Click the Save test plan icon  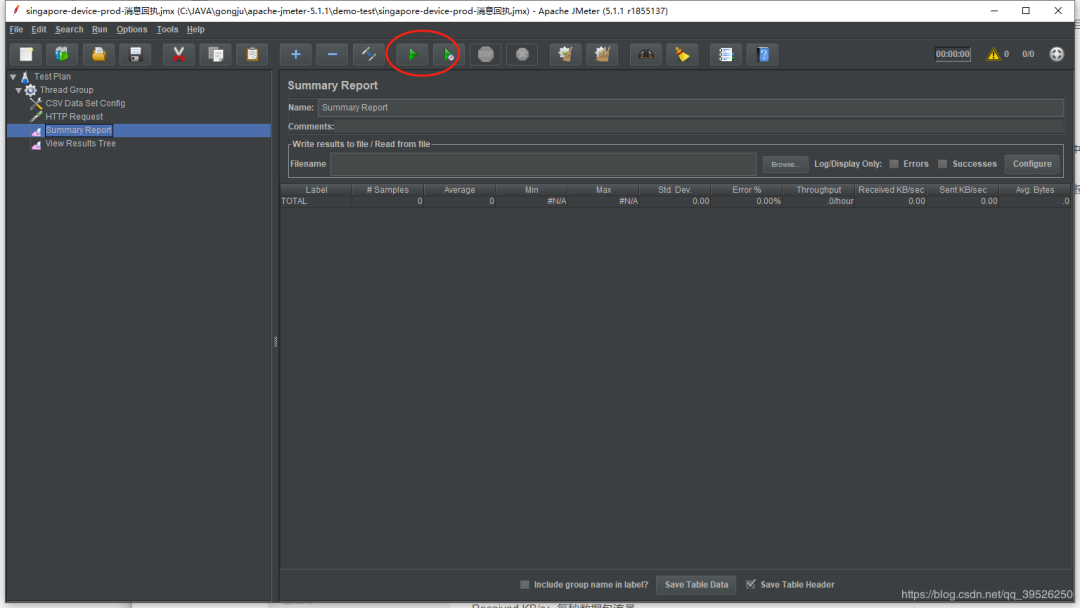(x=135, y=54)
